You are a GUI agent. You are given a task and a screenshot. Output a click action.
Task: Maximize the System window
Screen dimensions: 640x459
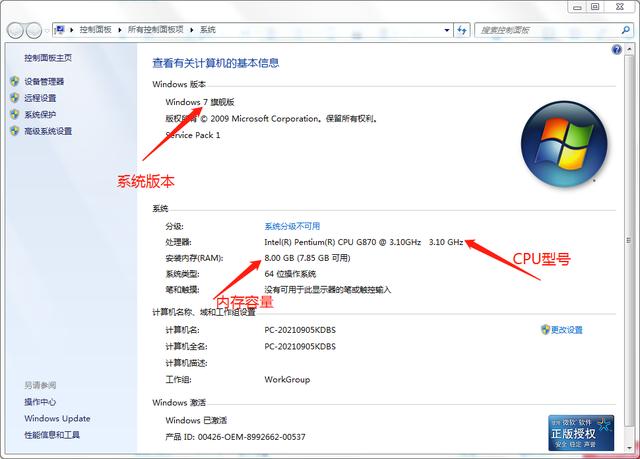[595, 7]
